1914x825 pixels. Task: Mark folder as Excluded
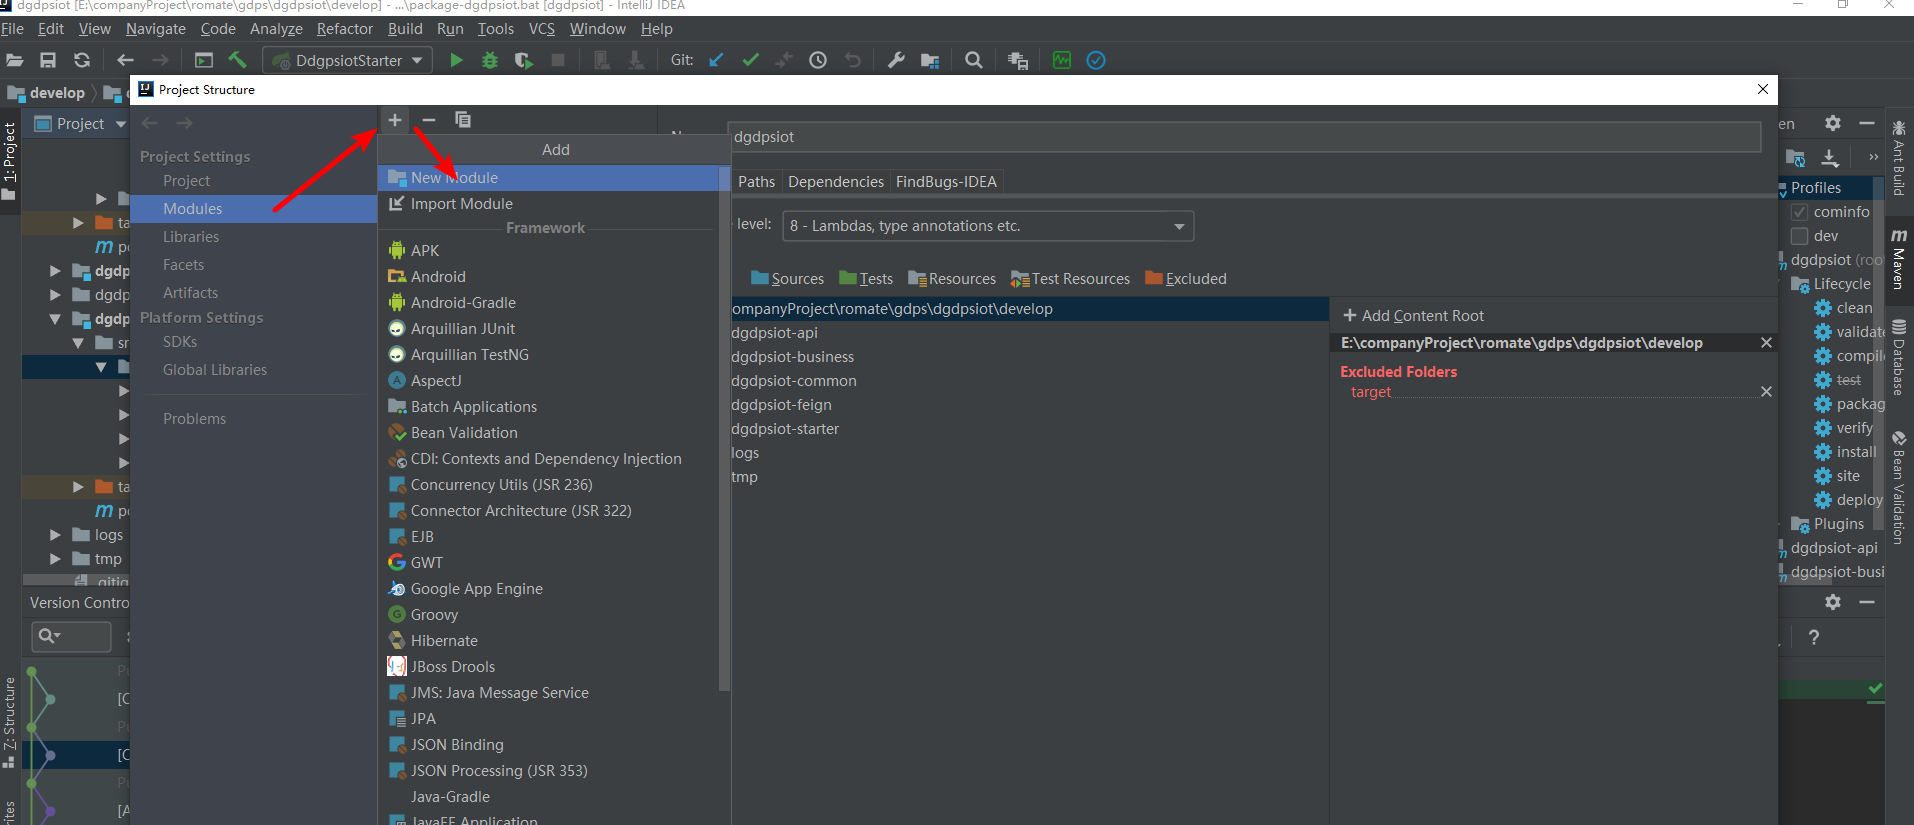pyautogui.click(x=1186, y=279)
